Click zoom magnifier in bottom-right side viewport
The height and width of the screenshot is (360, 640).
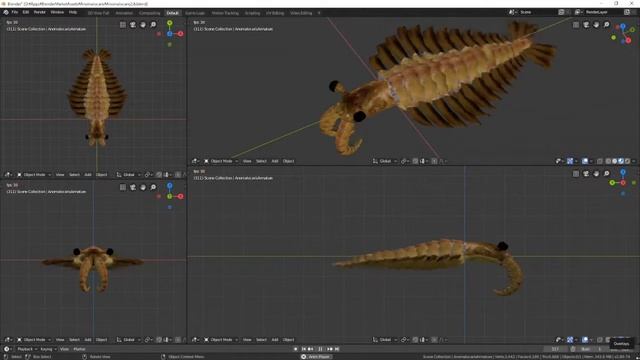pos(607,174)
